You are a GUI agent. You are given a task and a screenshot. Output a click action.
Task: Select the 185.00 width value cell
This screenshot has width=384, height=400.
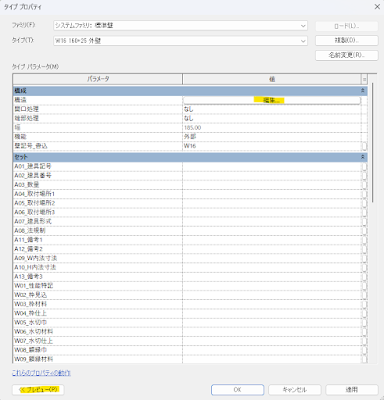point(272,128)
